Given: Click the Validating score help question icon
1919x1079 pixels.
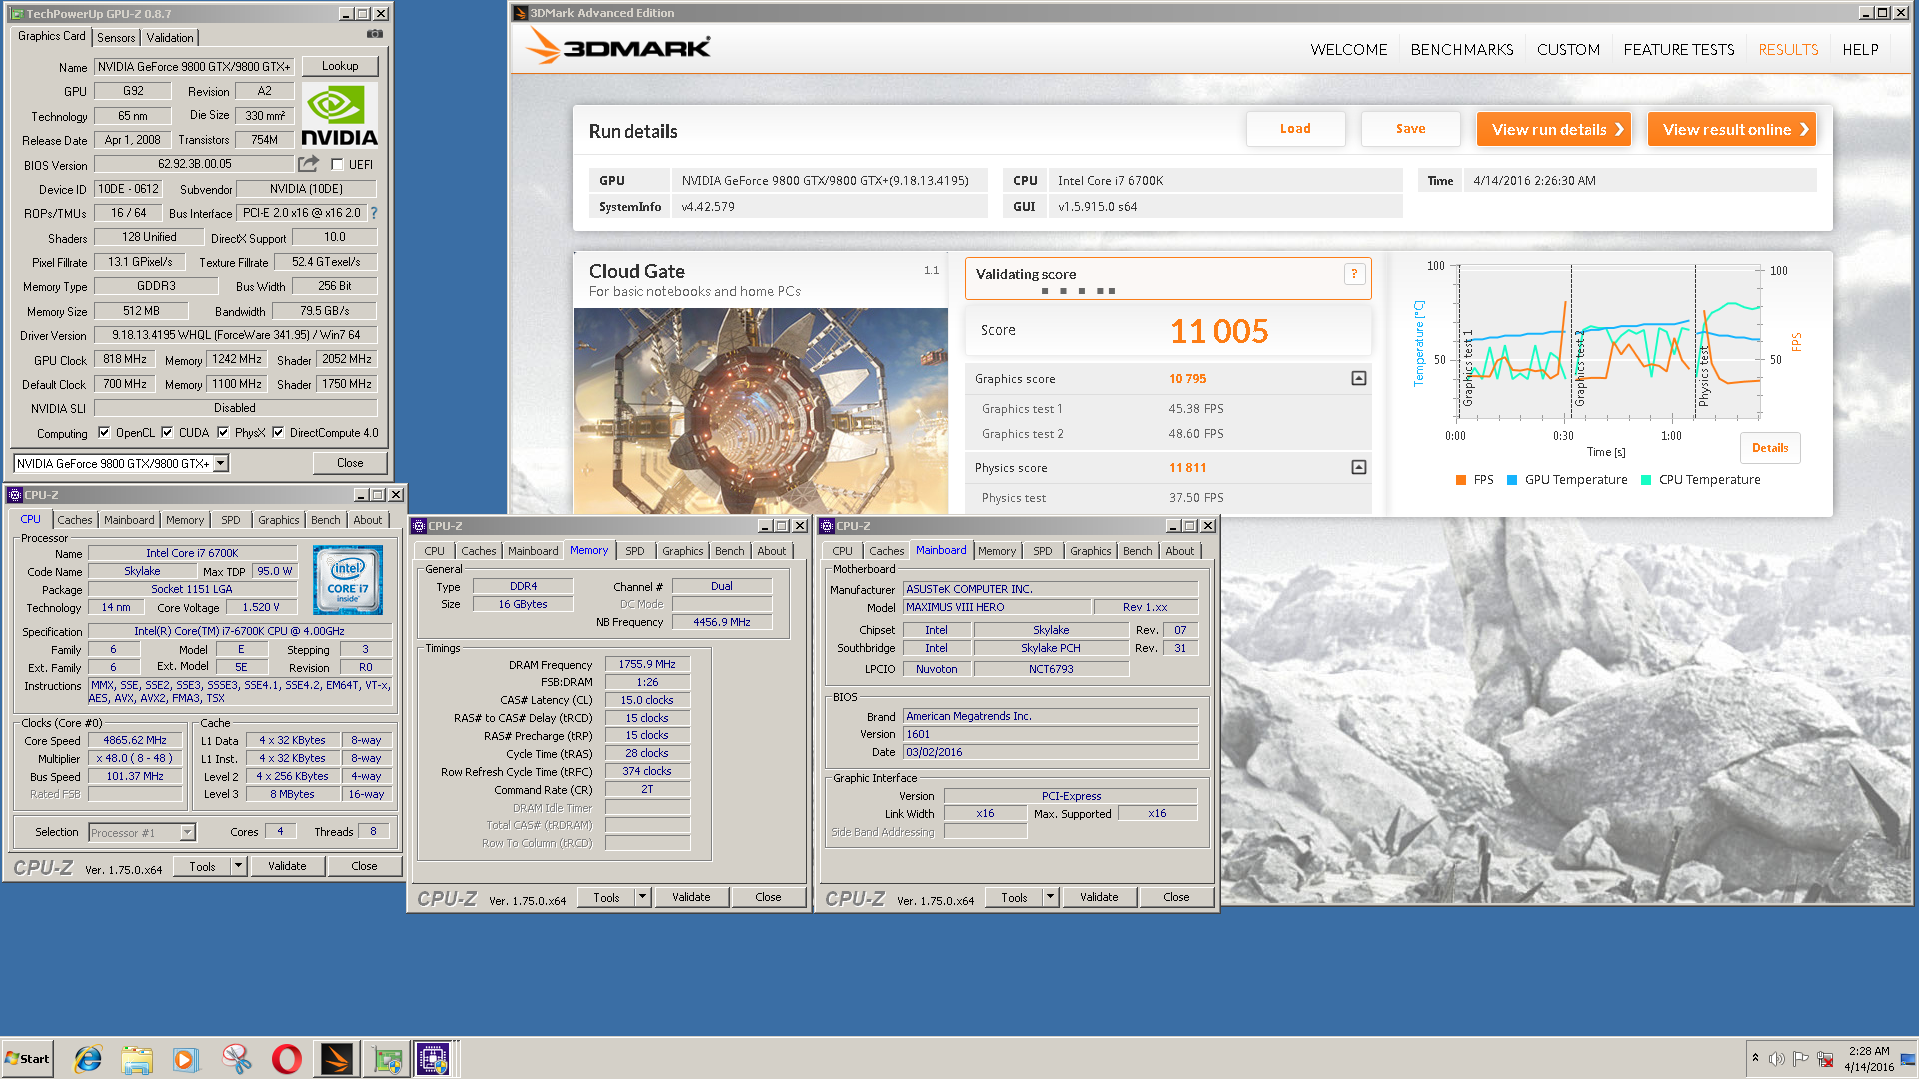Looking at the screenshot, I should 1354,274.
